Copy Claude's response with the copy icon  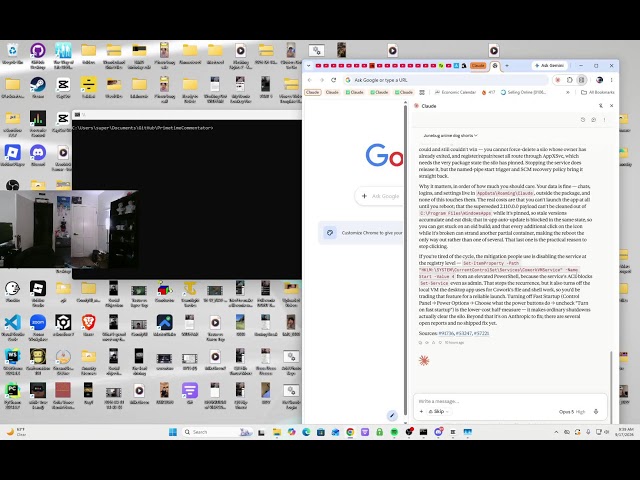click(x=420, y=342)
